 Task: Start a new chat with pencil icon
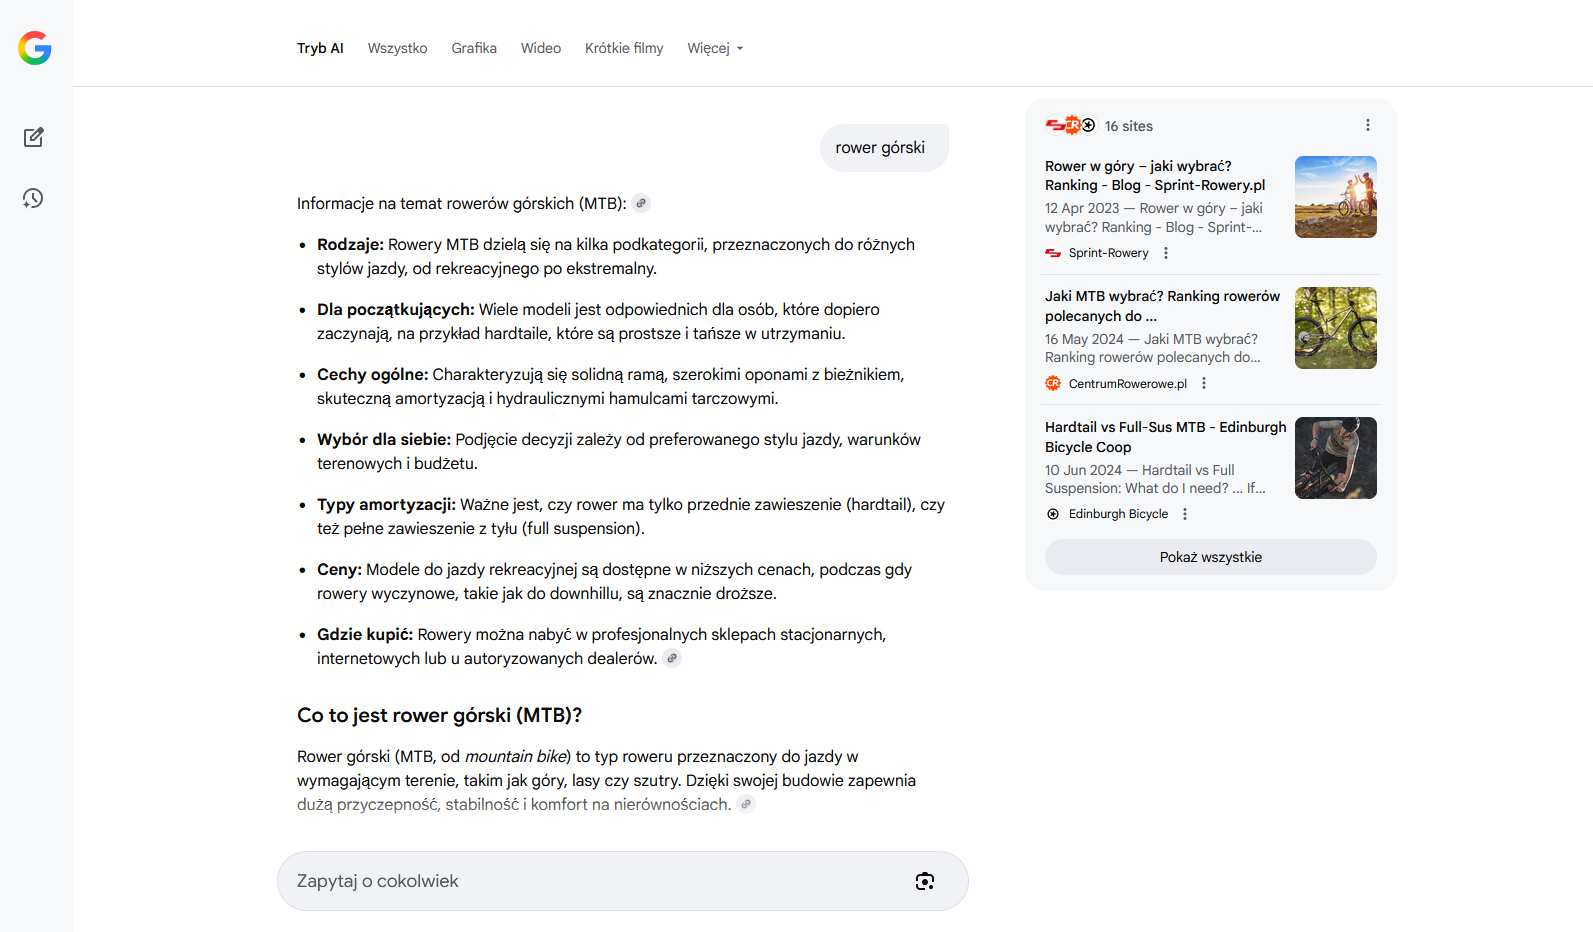click(33, 137)
